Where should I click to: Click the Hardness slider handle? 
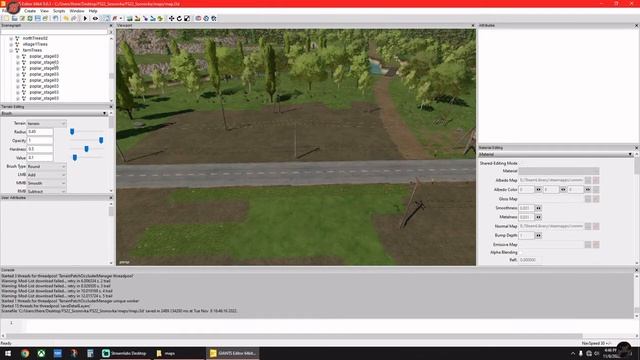tap(87, 149)
